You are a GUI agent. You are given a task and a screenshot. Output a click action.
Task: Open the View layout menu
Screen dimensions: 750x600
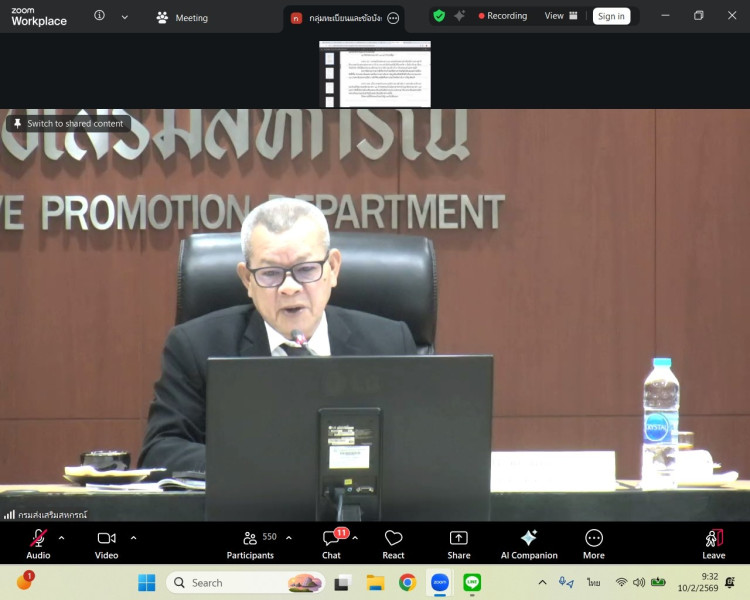561,16
